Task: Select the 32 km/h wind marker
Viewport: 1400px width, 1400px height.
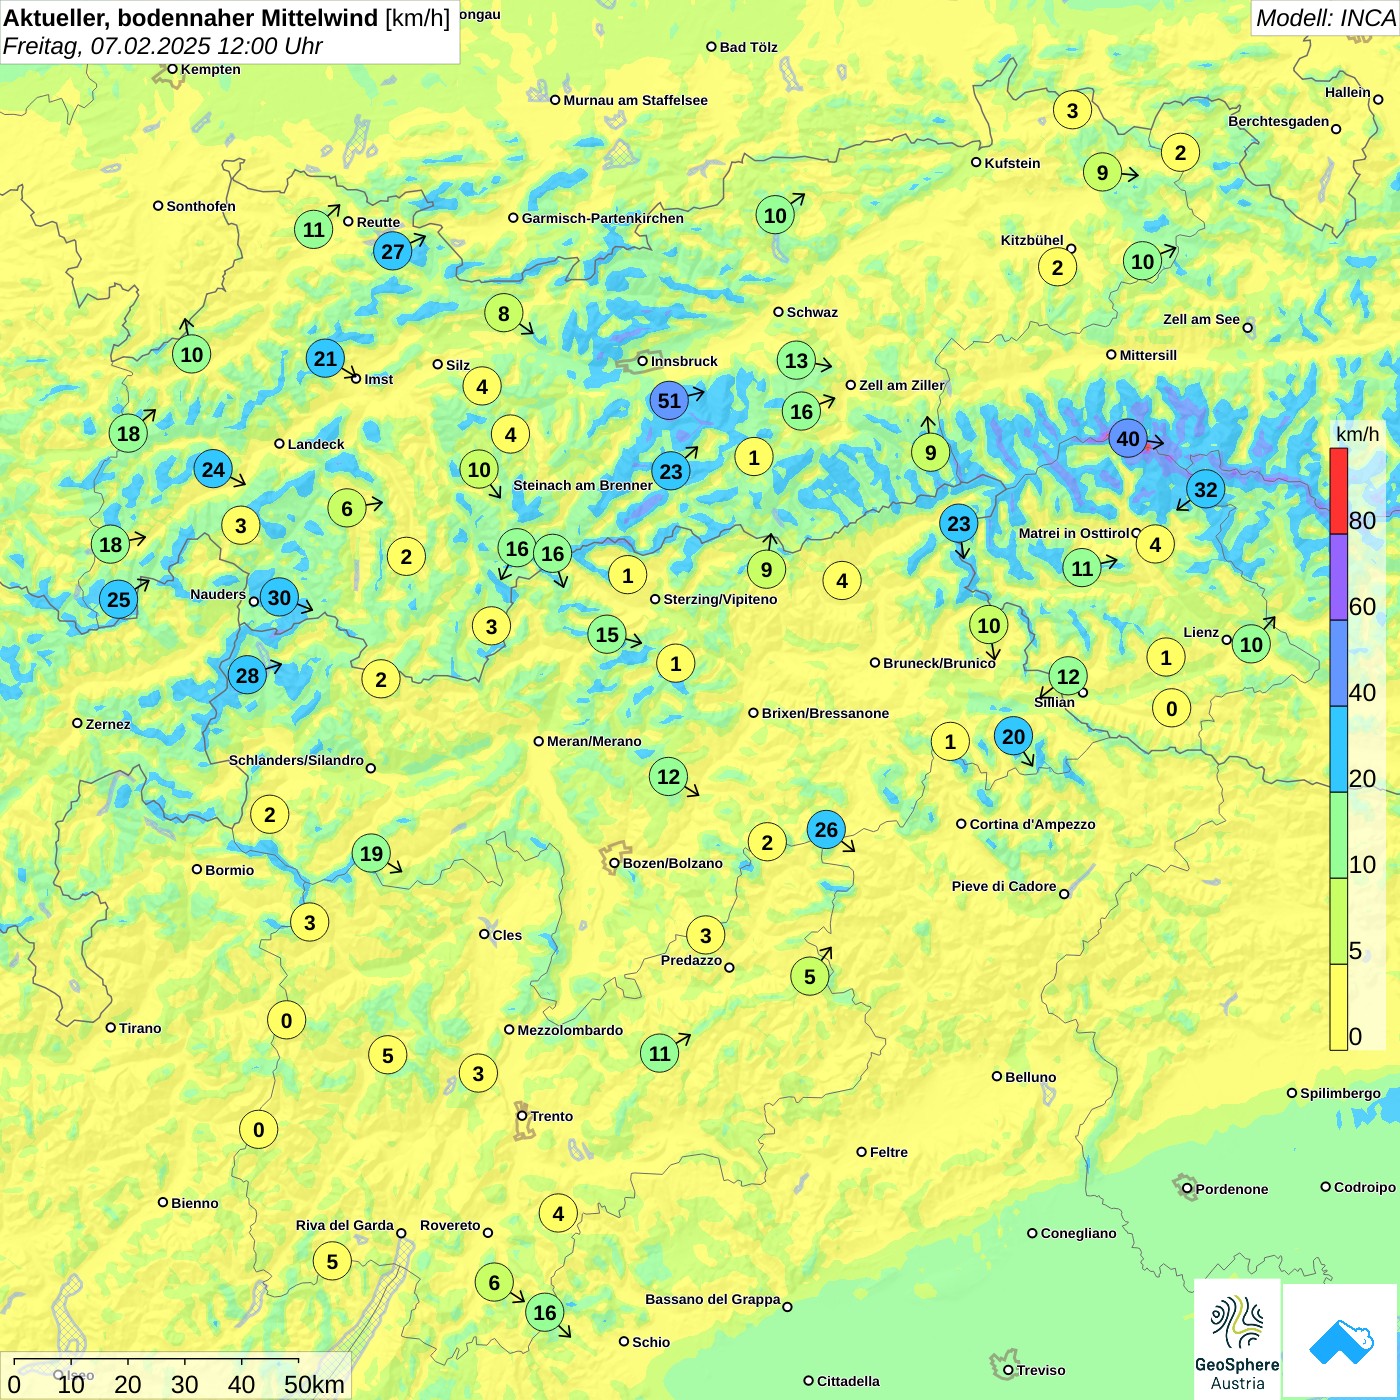Action: click(x=1206, y=489)
